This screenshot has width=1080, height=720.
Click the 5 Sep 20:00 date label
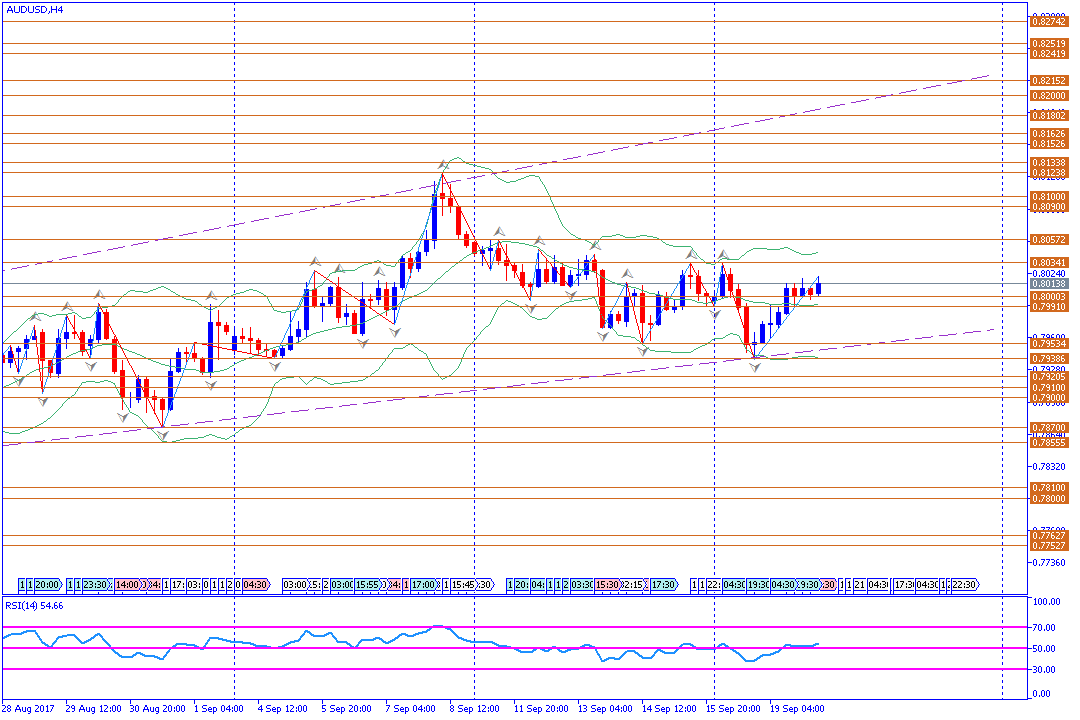click(346, 708)
